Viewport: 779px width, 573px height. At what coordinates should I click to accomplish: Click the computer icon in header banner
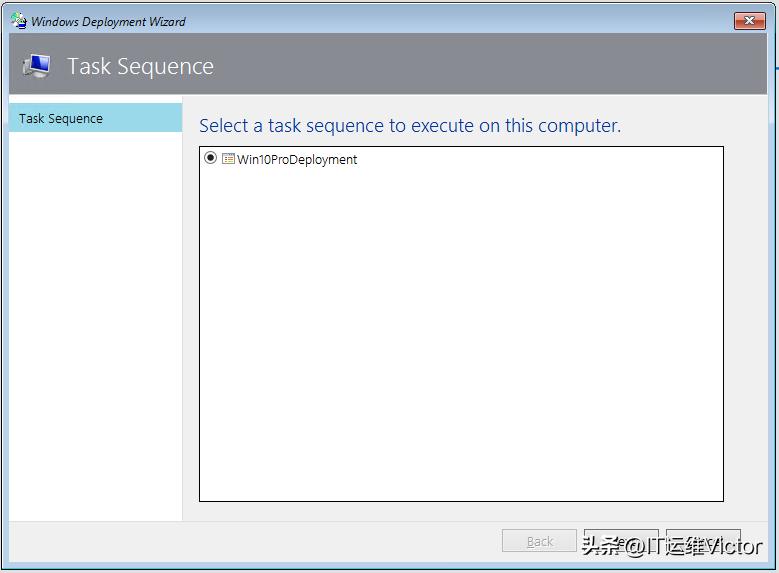click(38, 66)
